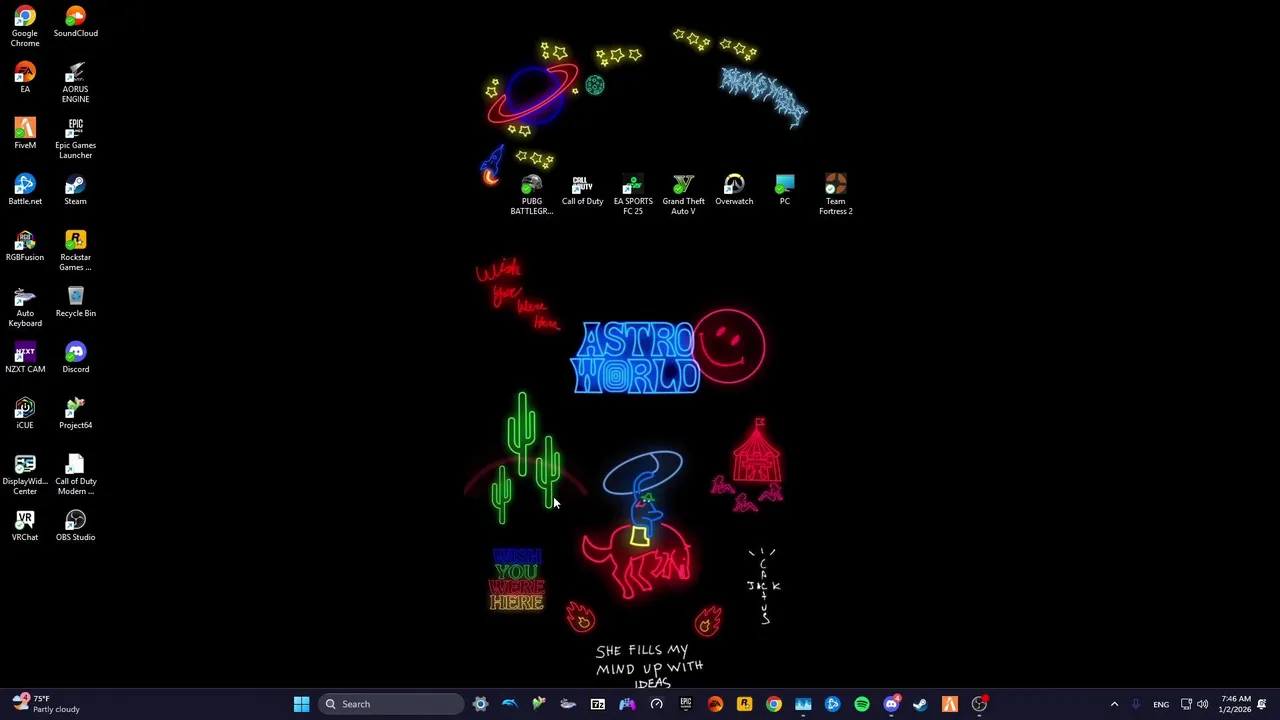Click the taskbar Search box
The image size is (1280, 720).
pyautogui.click(x=391, y=704)
